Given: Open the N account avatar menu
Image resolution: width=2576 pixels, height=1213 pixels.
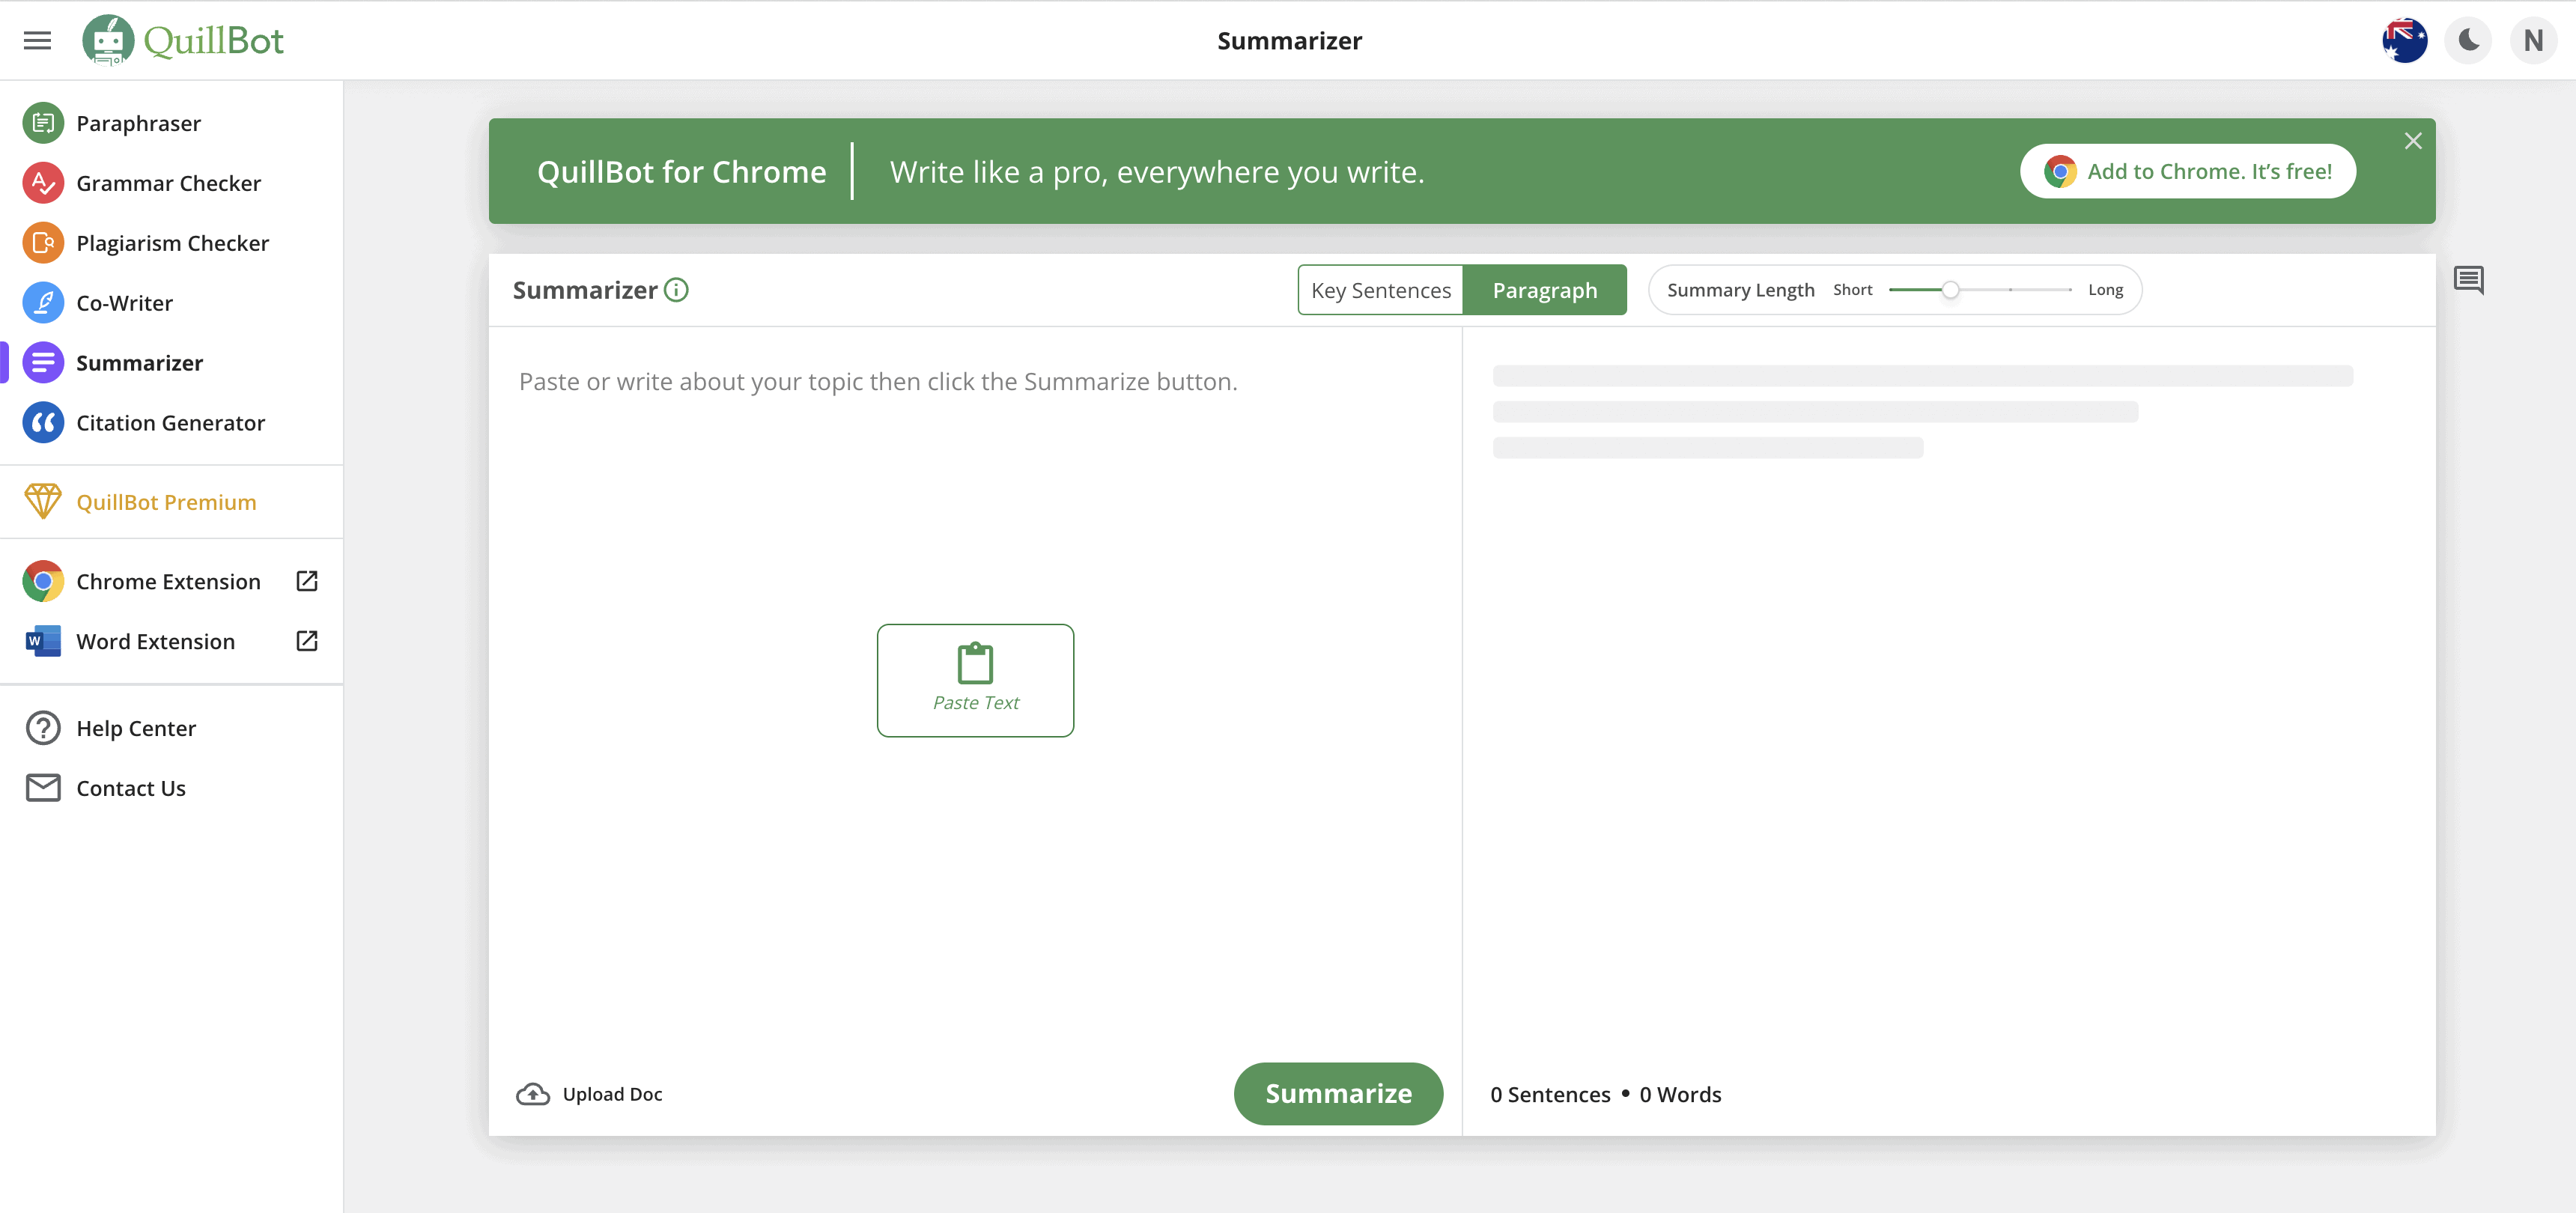Looking at the screenshot, I should pos(2533,40).
